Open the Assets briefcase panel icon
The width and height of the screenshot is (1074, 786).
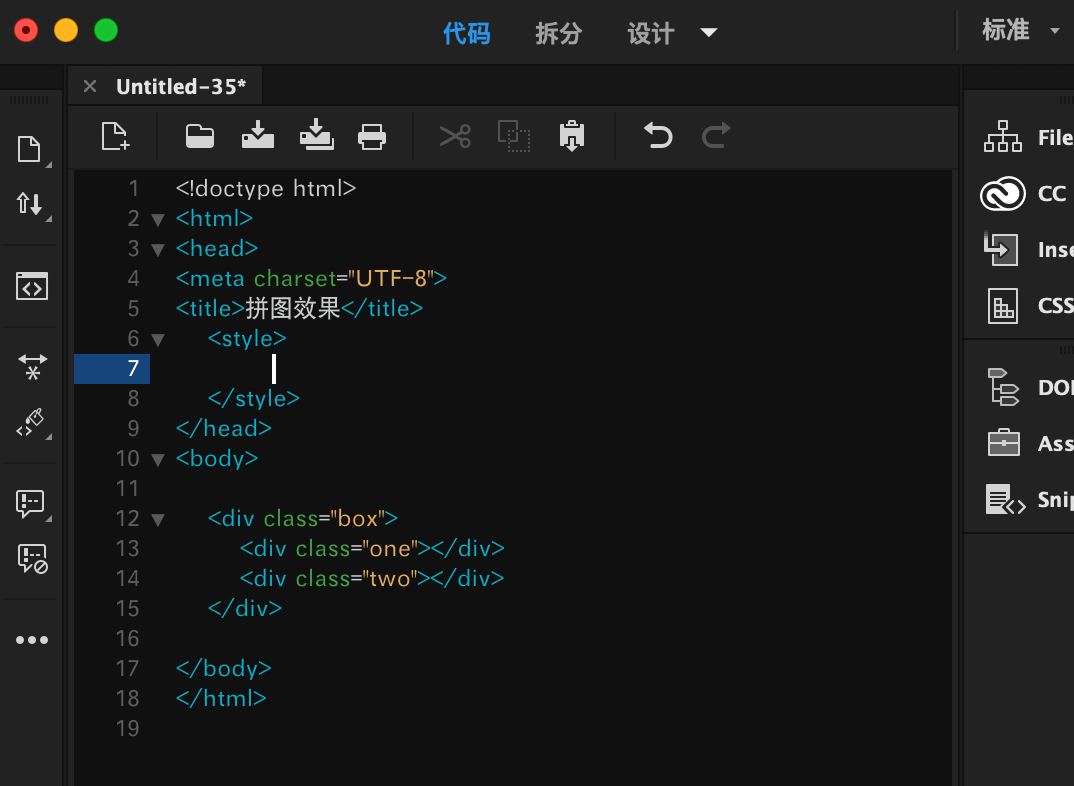1003,442
